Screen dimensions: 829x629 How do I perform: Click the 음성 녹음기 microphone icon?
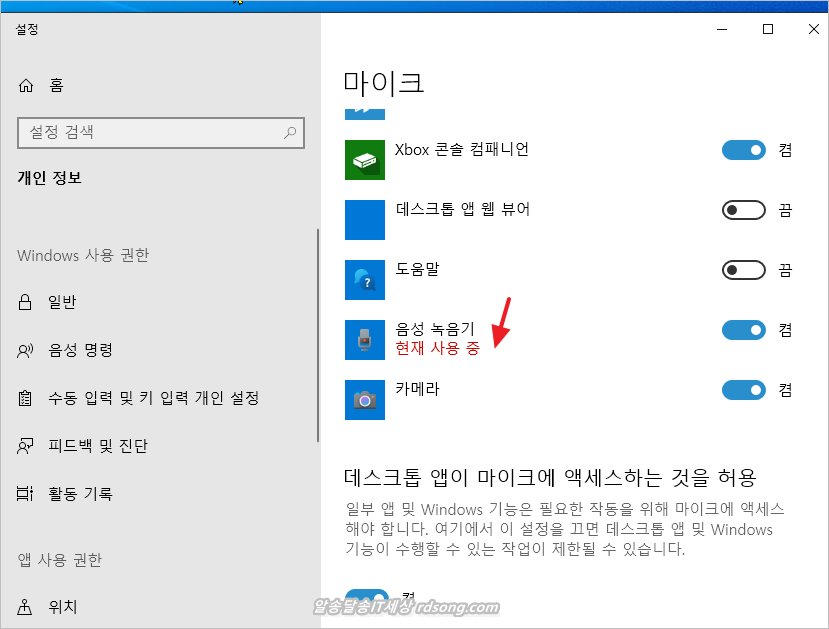(x=365, y=340)
